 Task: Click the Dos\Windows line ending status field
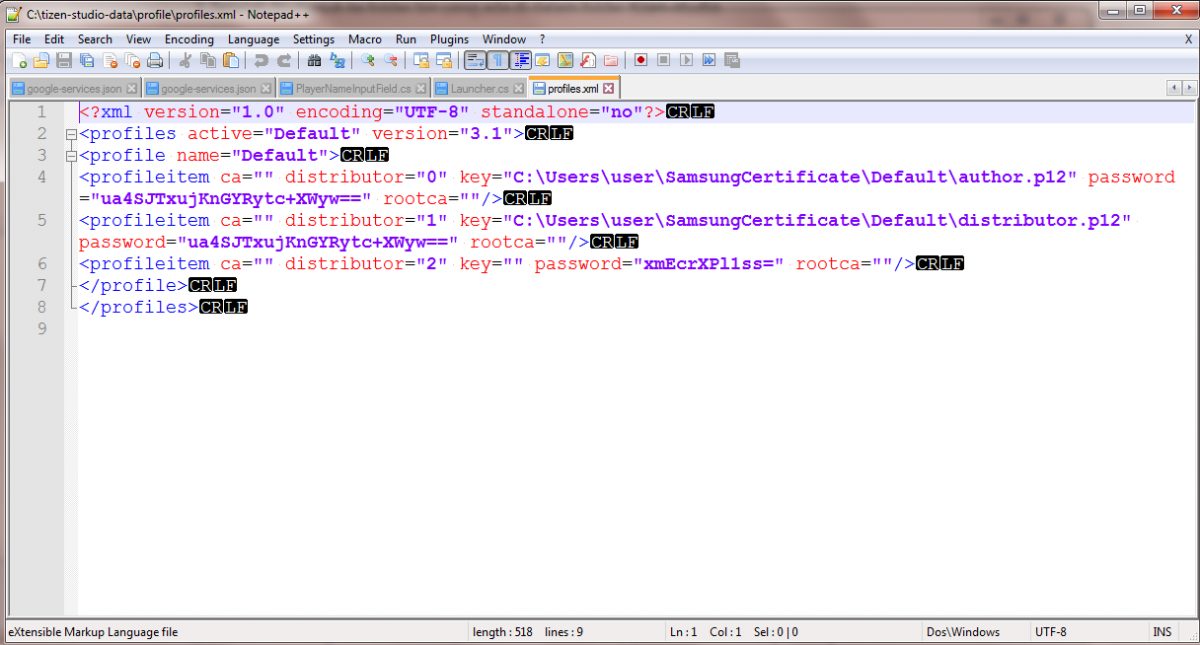(963, 632)
